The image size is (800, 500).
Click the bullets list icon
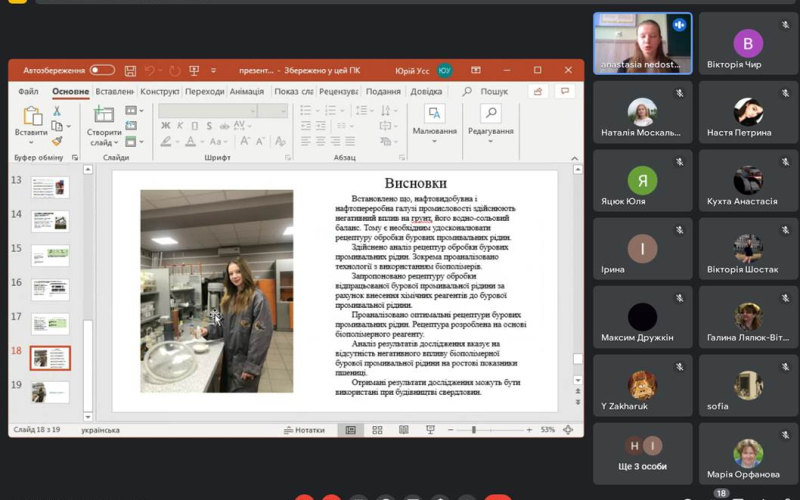coord(306,110)
